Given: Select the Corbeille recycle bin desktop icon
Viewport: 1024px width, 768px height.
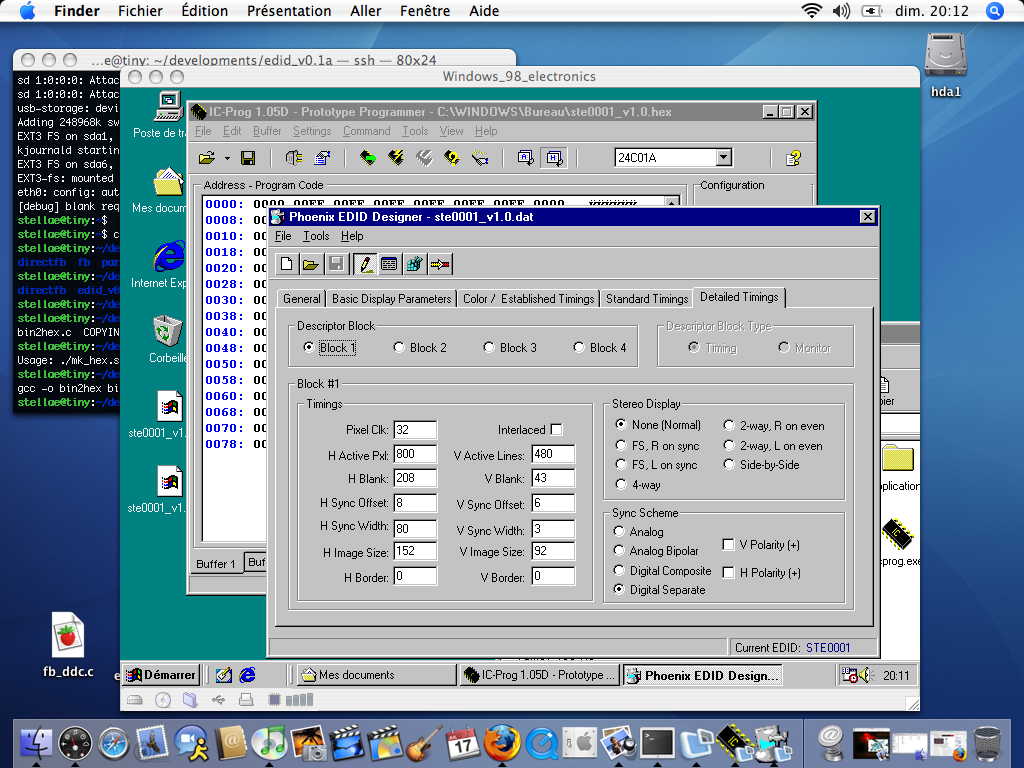Looking at the screenshot, I should tap(168, 330).
